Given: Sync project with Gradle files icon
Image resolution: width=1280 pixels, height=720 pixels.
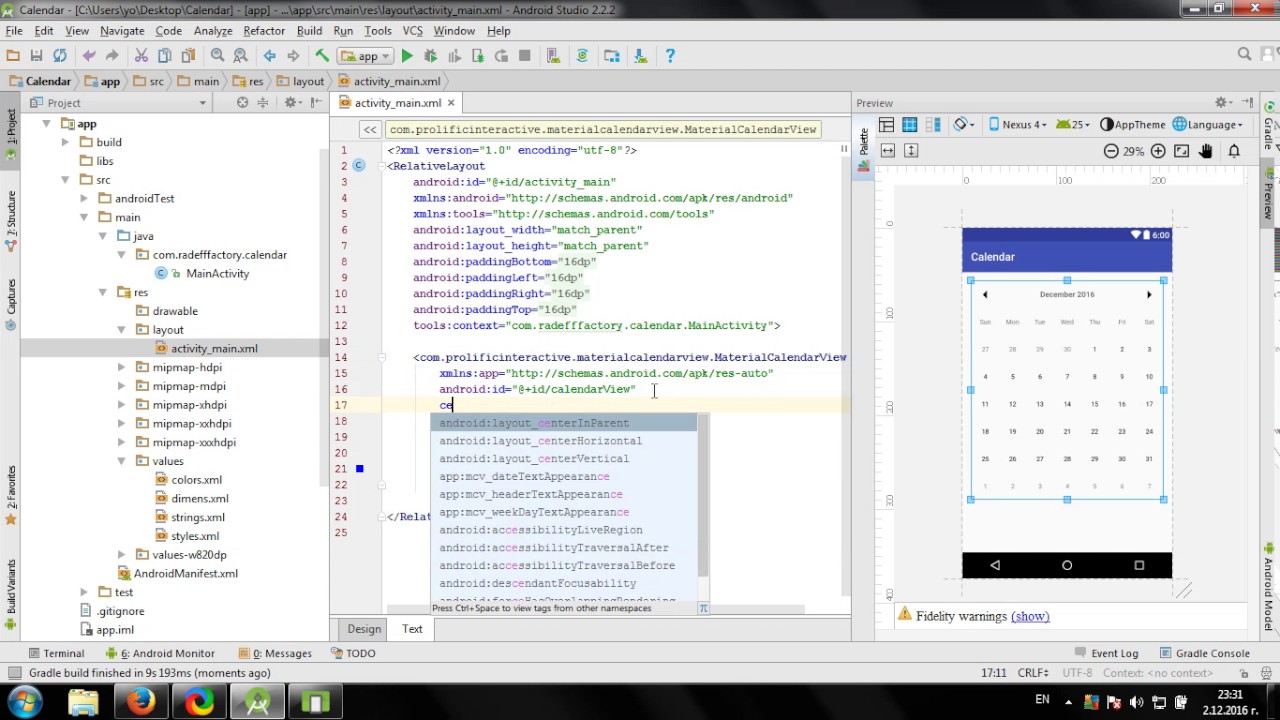Looking at the screenshot, I should [x=582, y=56].
